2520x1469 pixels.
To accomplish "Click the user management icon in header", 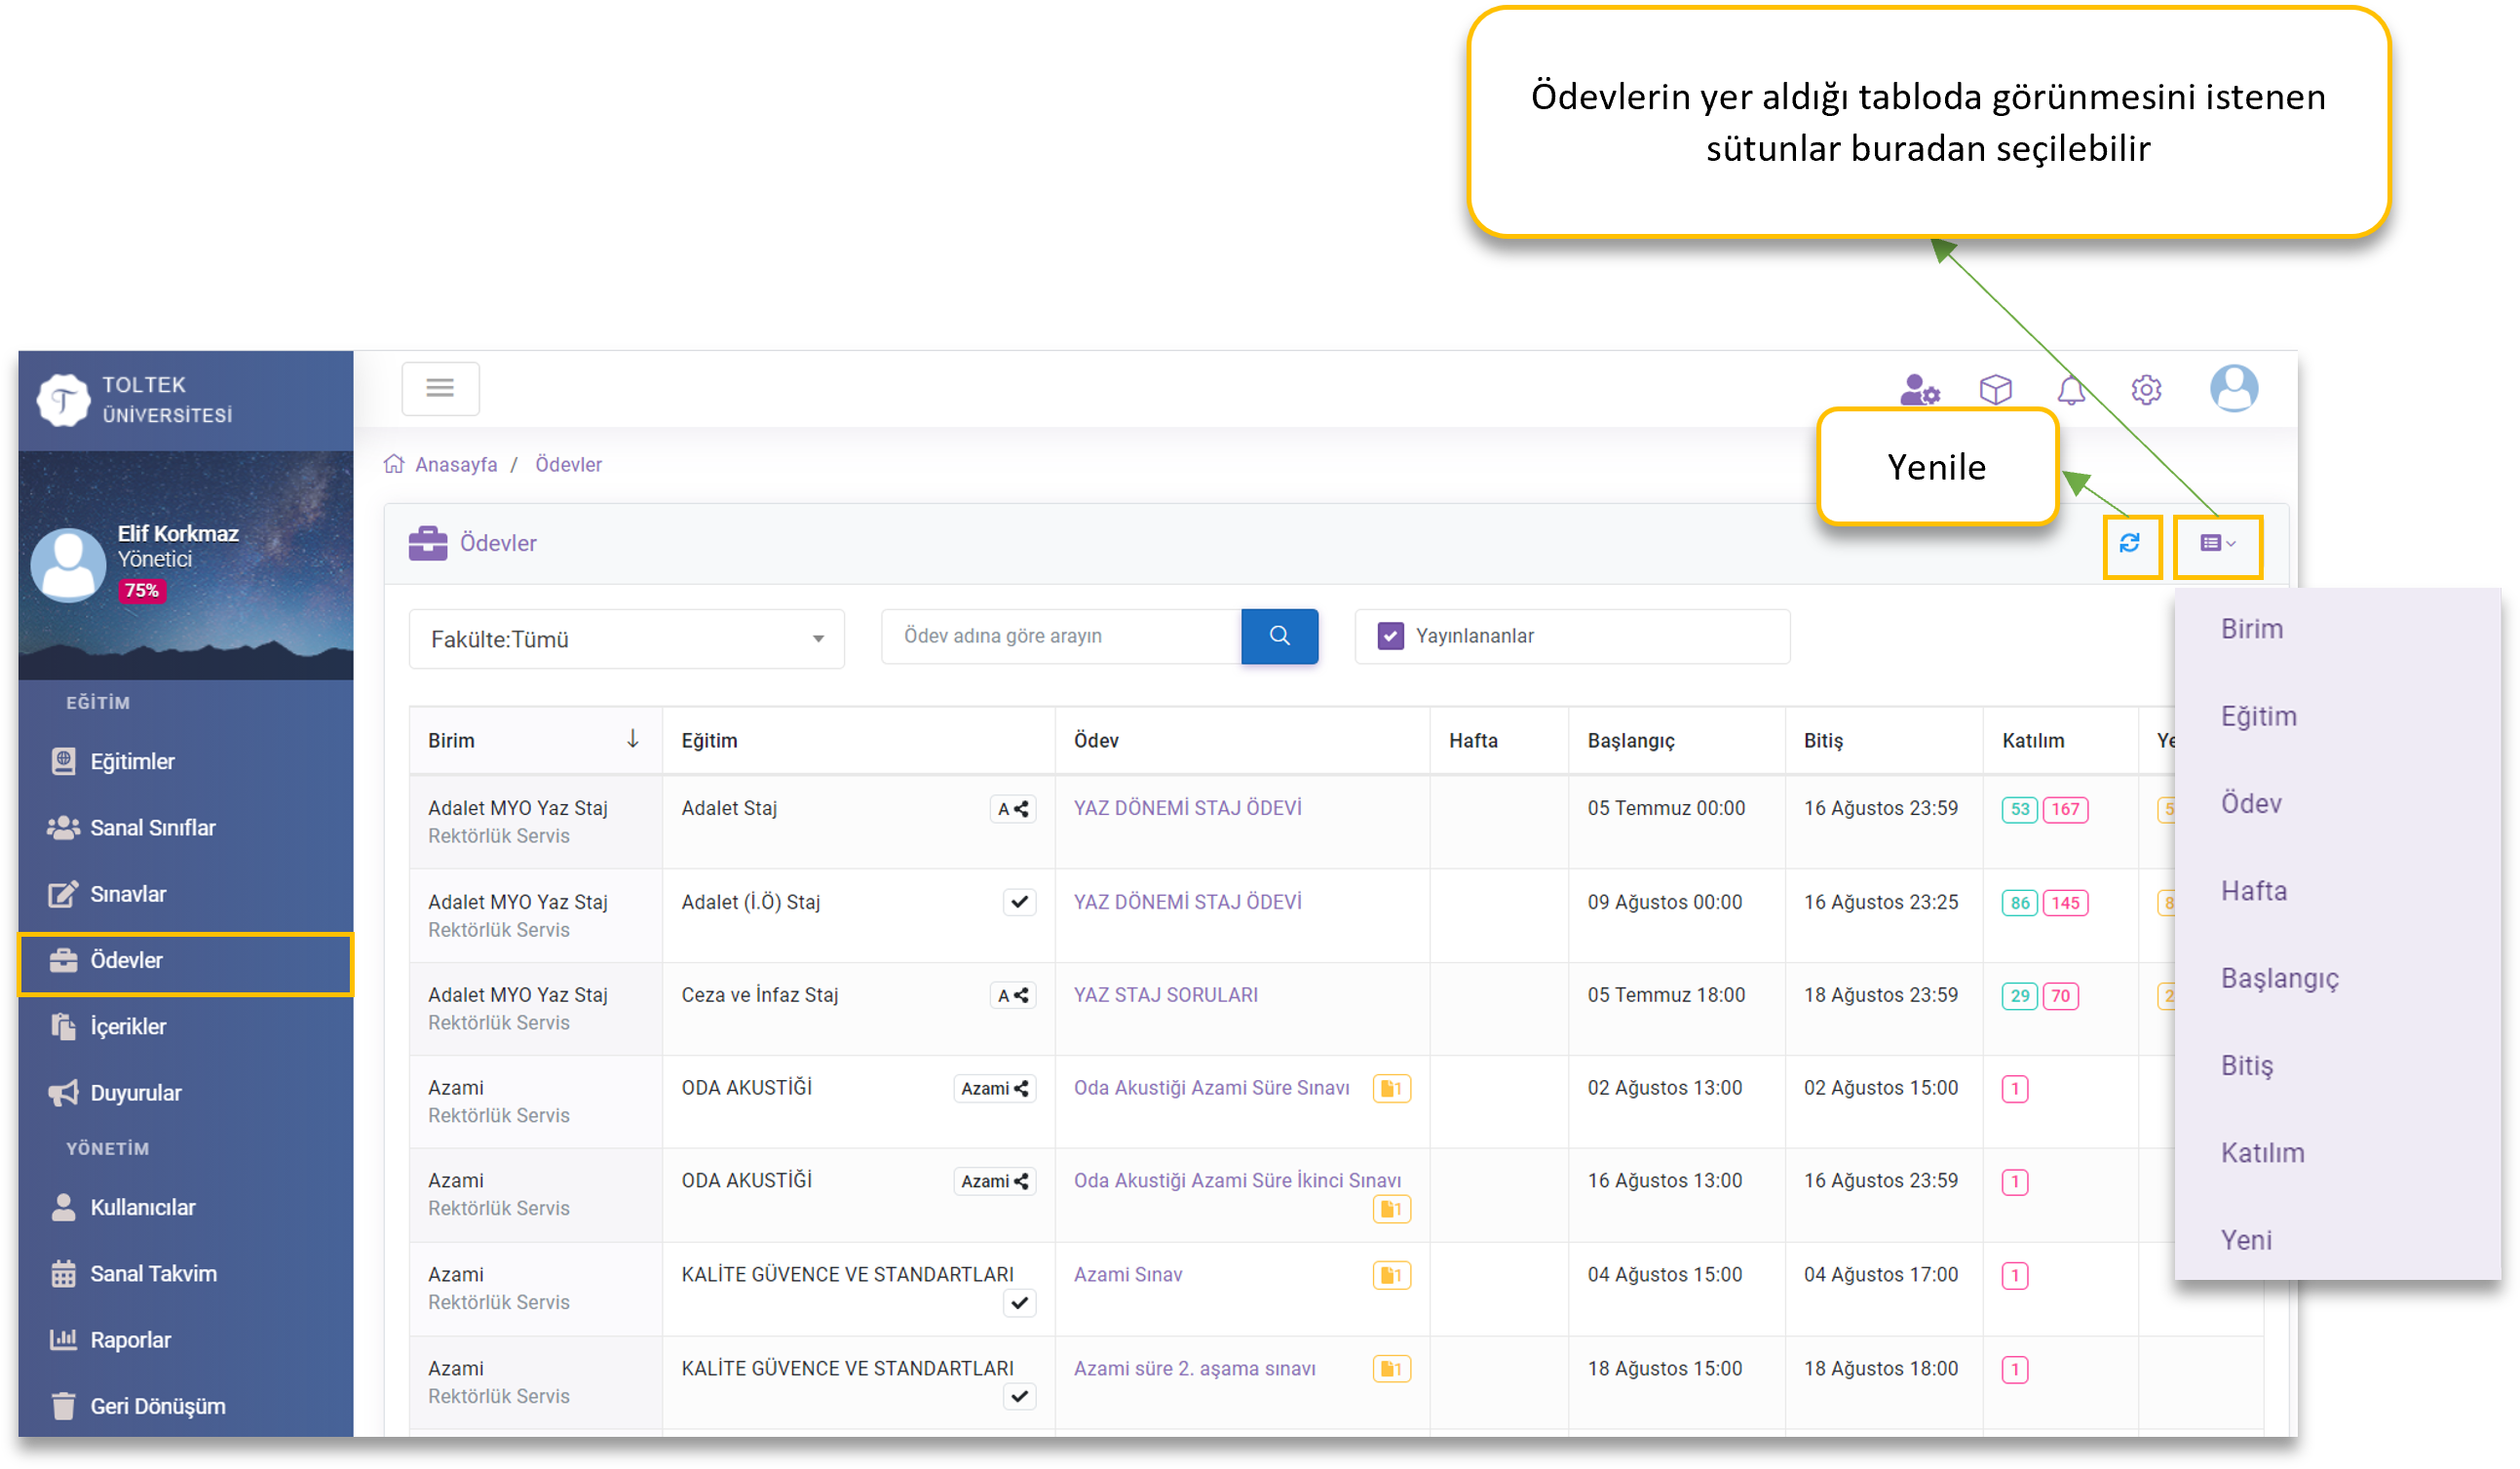I will (1919, 390).
